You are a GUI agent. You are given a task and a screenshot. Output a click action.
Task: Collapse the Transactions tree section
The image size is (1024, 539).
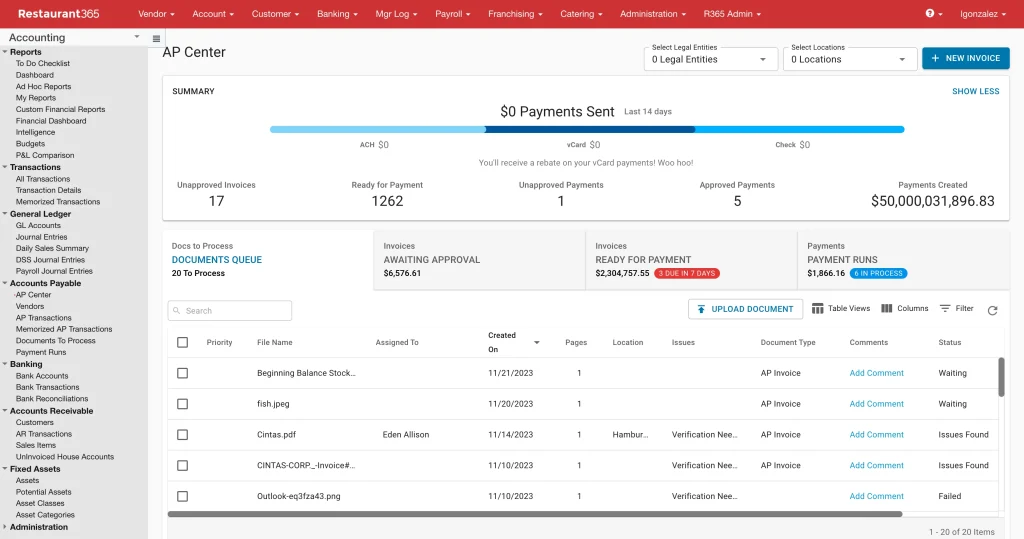click(5, 167)
